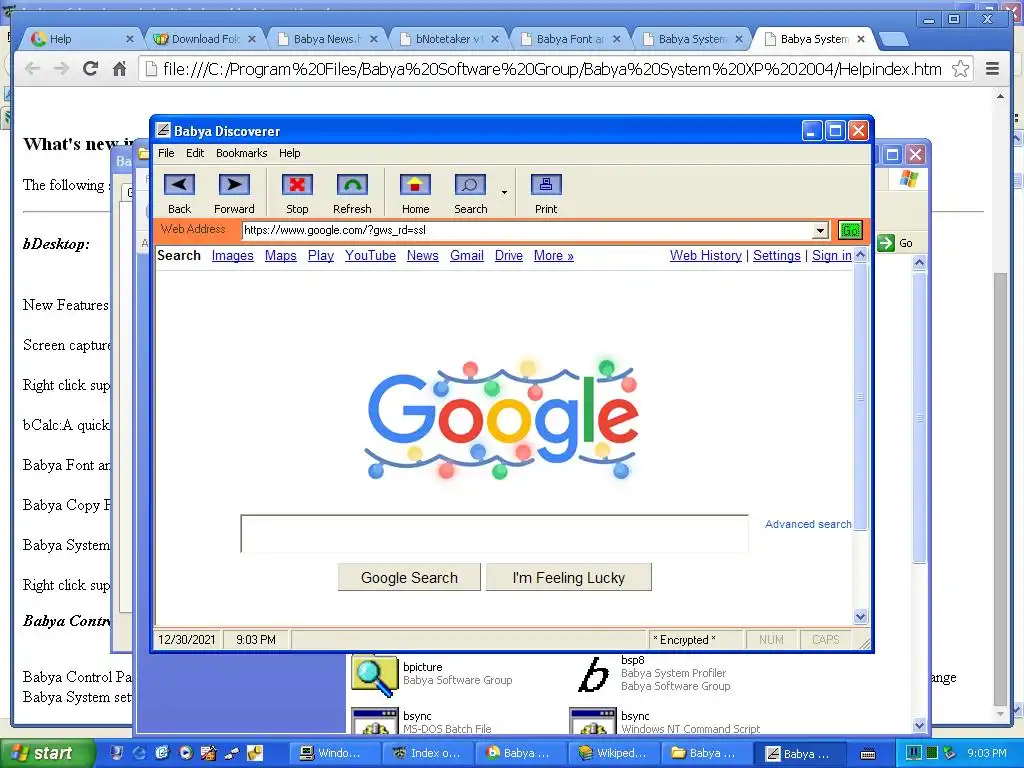Click the Go arrow in background Explorer window
This screenshot has width=1024, height=768.
[x=886, y=243]
